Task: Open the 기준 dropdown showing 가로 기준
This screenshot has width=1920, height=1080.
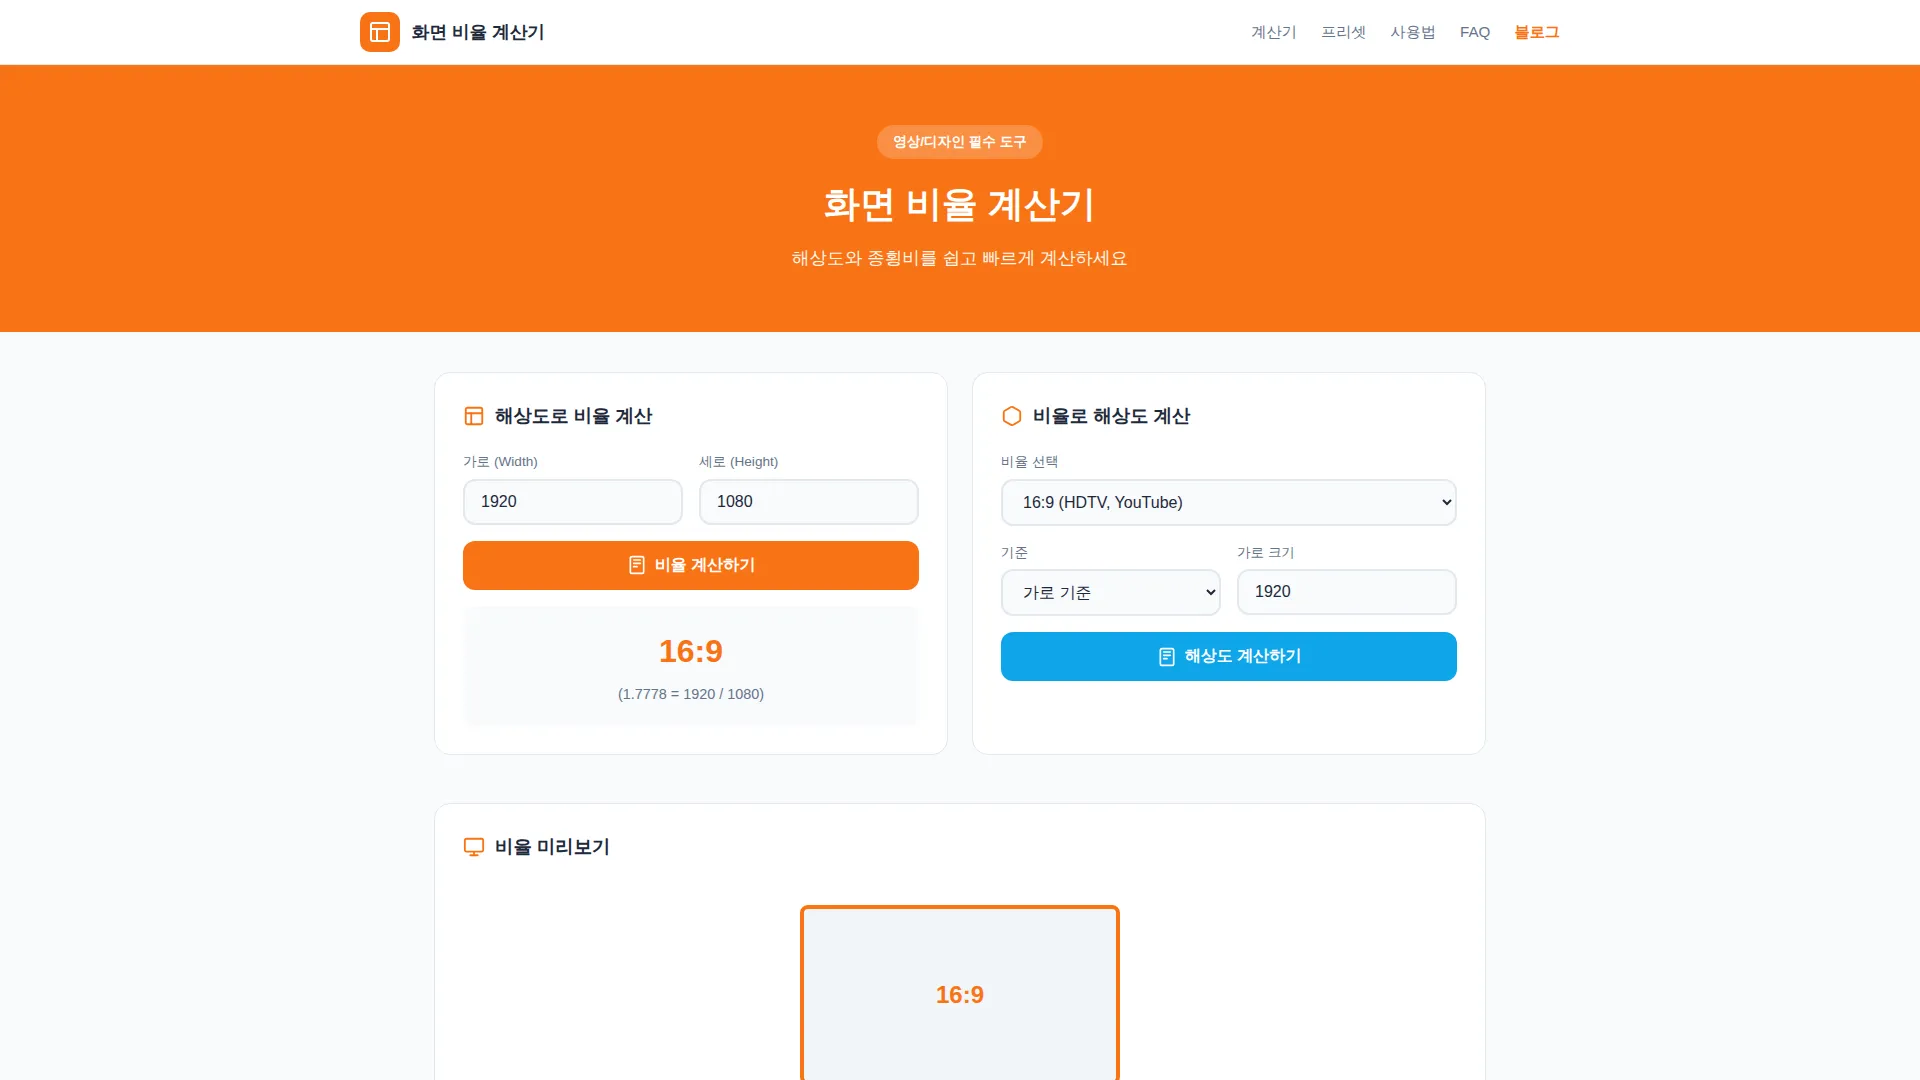Action: (1110, 592)
